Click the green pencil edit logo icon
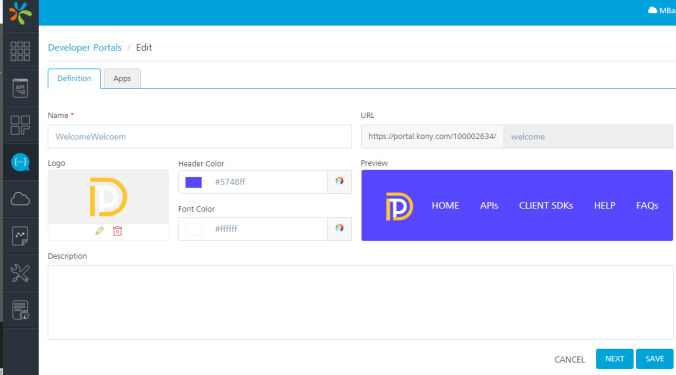Image resolution: width=676 pixels, height=375 pixels. (99, 231)
